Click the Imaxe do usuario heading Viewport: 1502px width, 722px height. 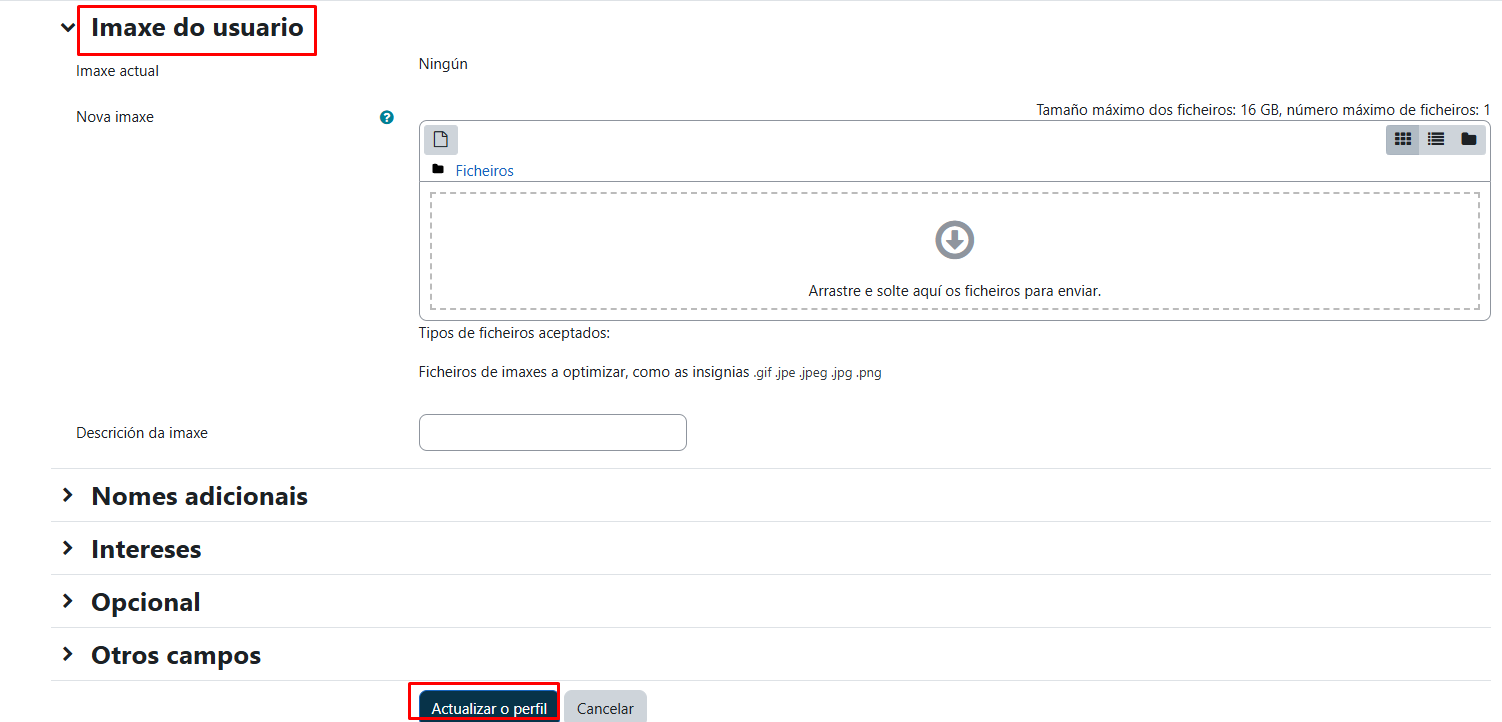point(197,28)
